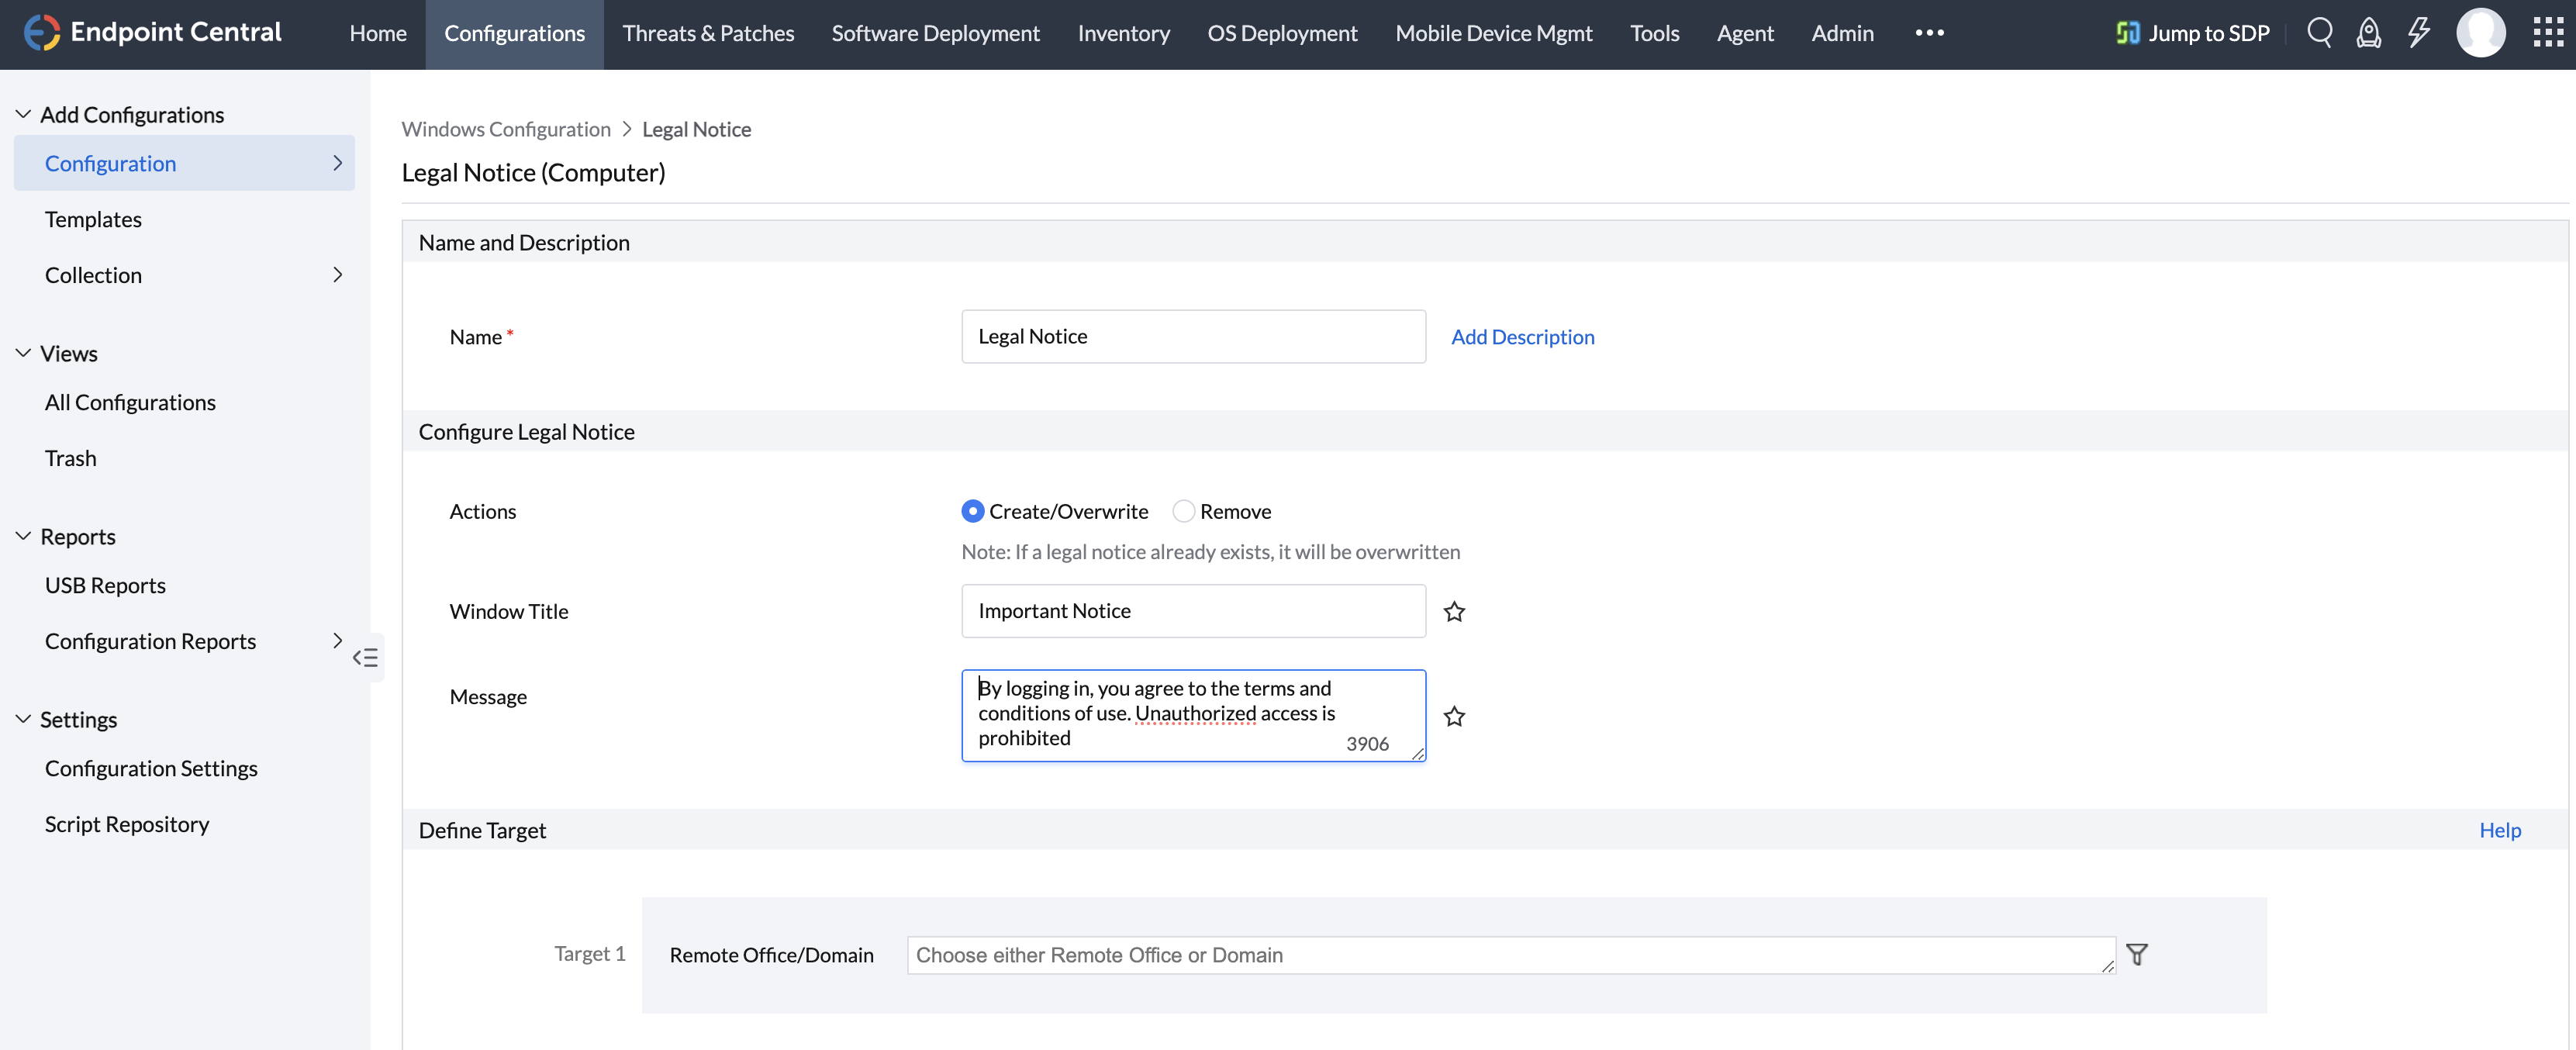
Task: Select the Create/Overwrite radio button
Action: pos(972,511)
